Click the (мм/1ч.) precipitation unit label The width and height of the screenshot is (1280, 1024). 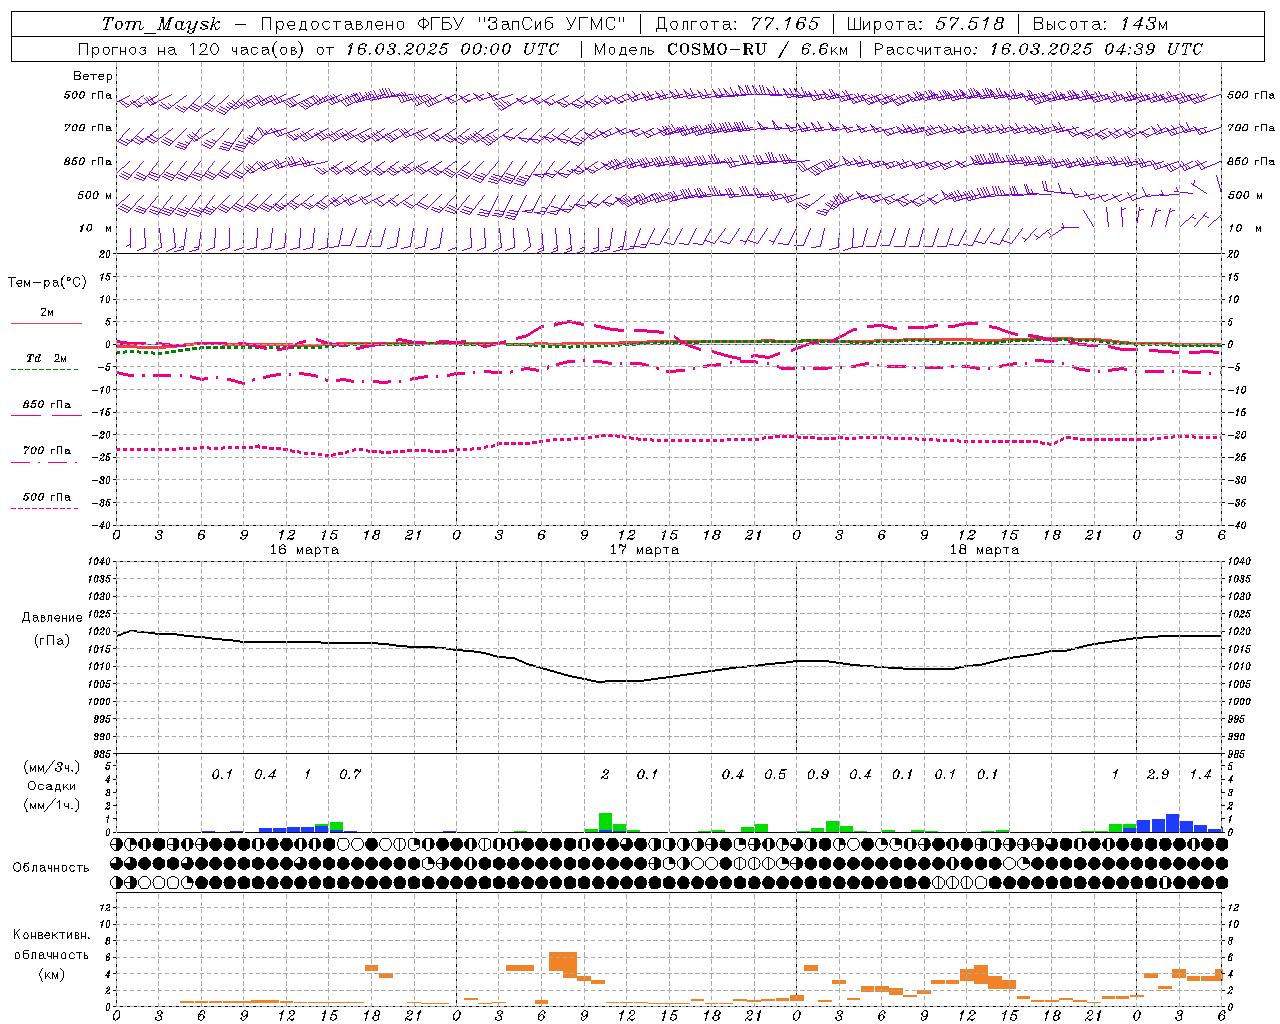coord(52,805)
